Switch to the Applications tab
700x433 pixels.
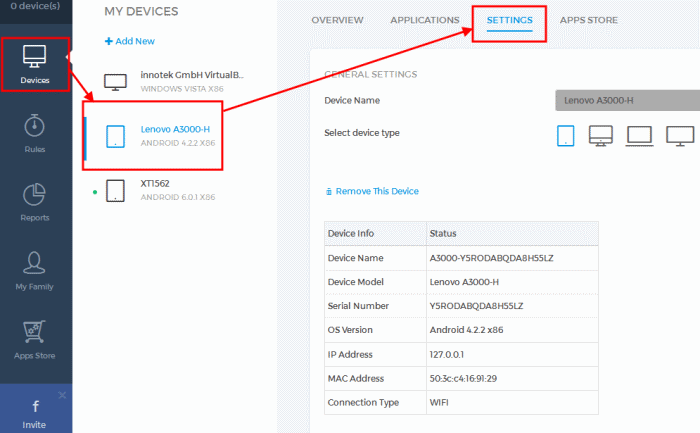pyautogui.click(x=425, y=20)
